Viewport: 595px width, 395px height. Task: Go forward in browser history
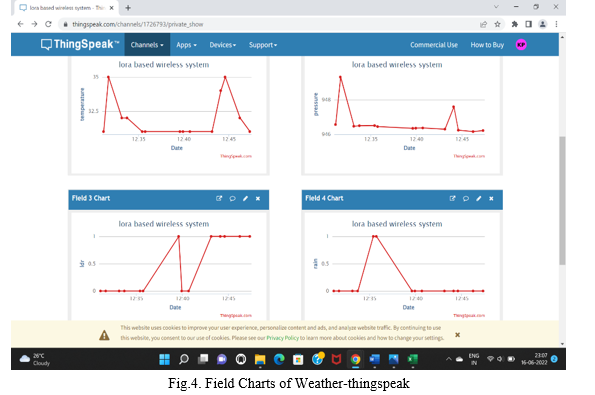tap(35, 24)
